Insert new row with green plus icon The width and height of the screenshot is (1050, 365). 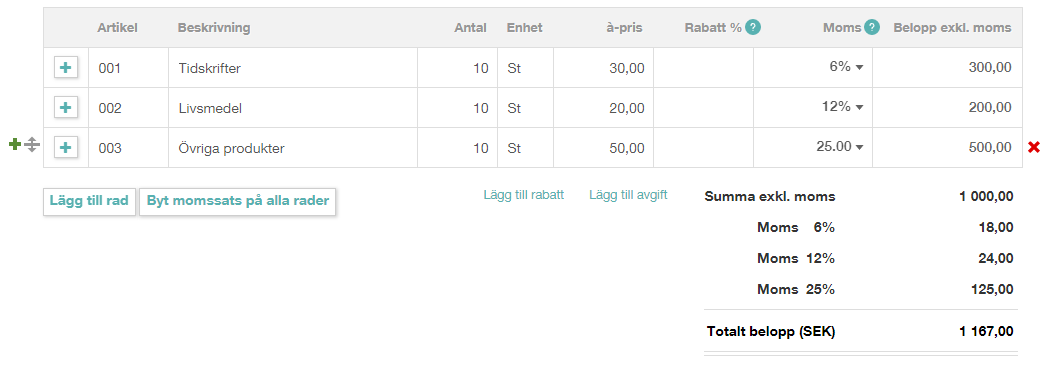point(15,144)
